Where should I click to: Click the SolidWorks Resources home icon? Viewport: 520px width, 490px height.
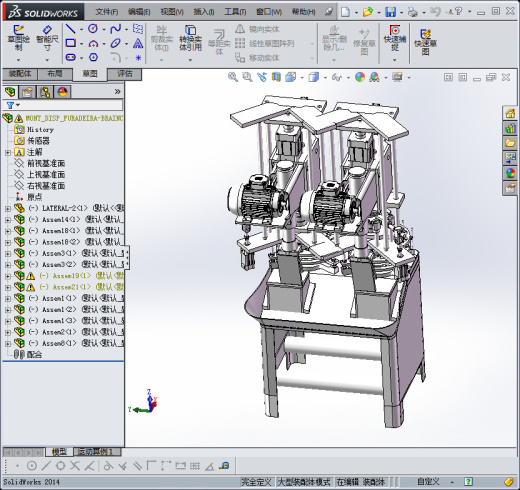click(510, 113)
